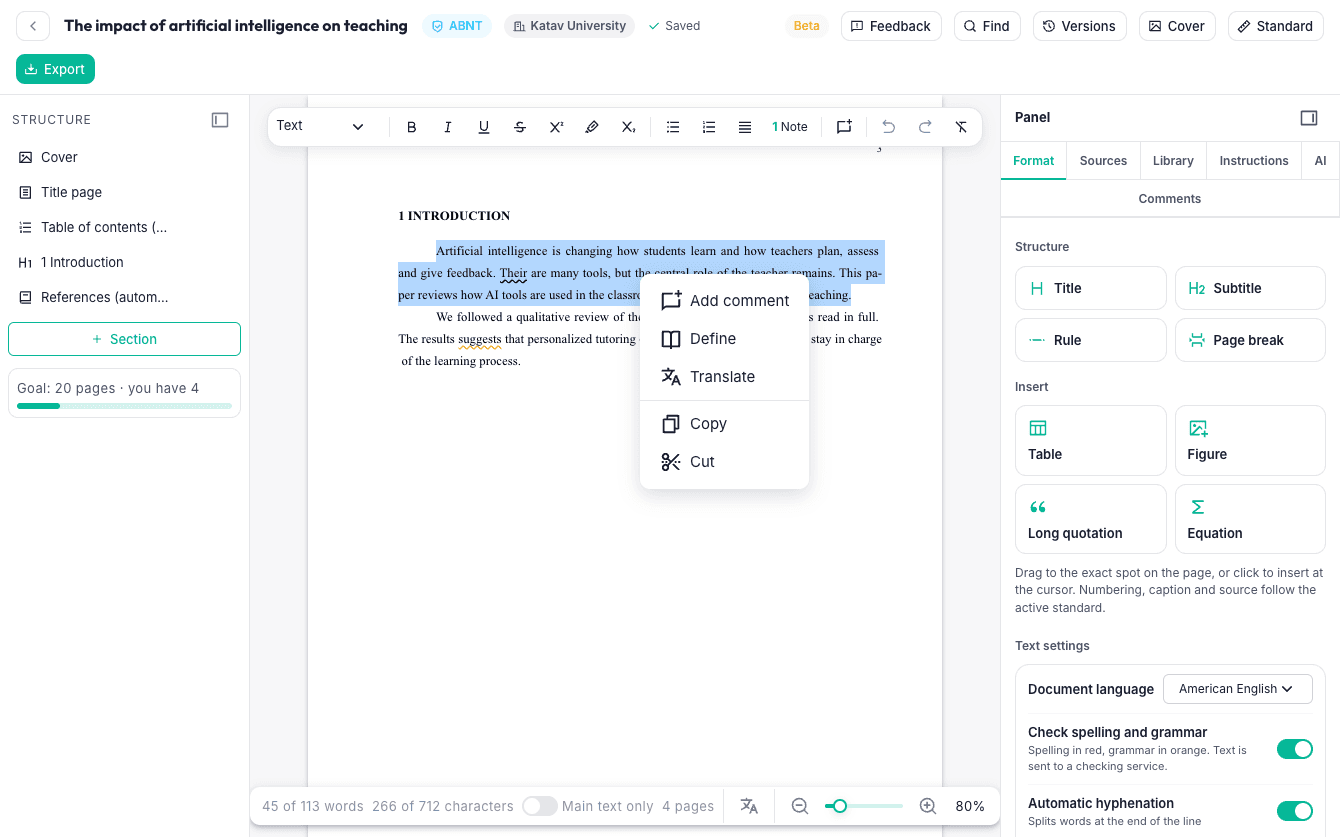The image size is (1340, 837).
Task: Open the text alignment icon
Action: (x=745, y=127)
